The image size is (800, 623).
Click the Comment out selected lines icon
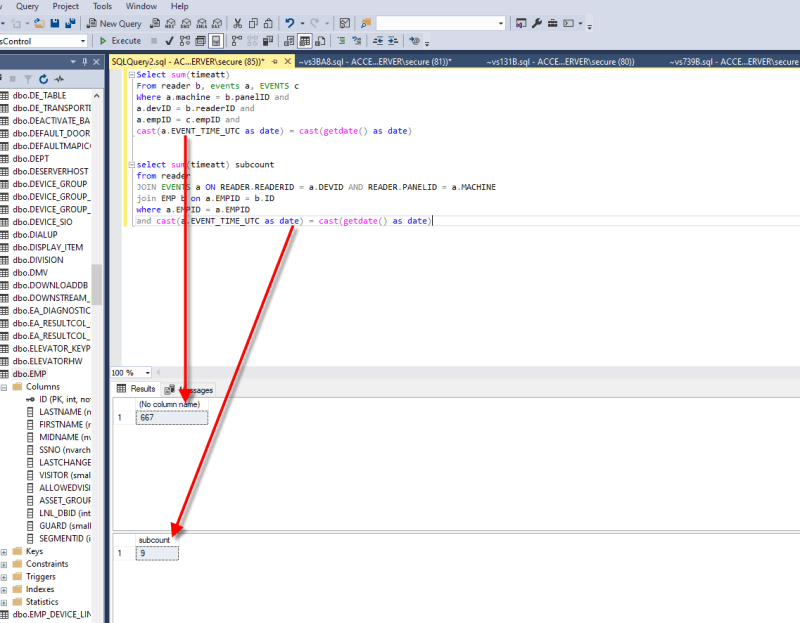[x=341, y=41]
